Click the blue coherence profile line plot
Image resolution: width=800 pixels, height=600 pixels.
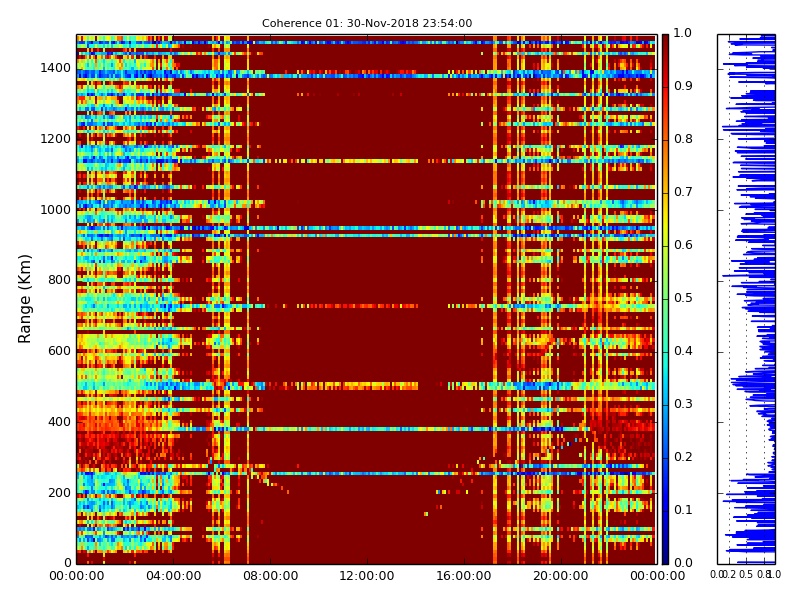click(x=746, y=299)
